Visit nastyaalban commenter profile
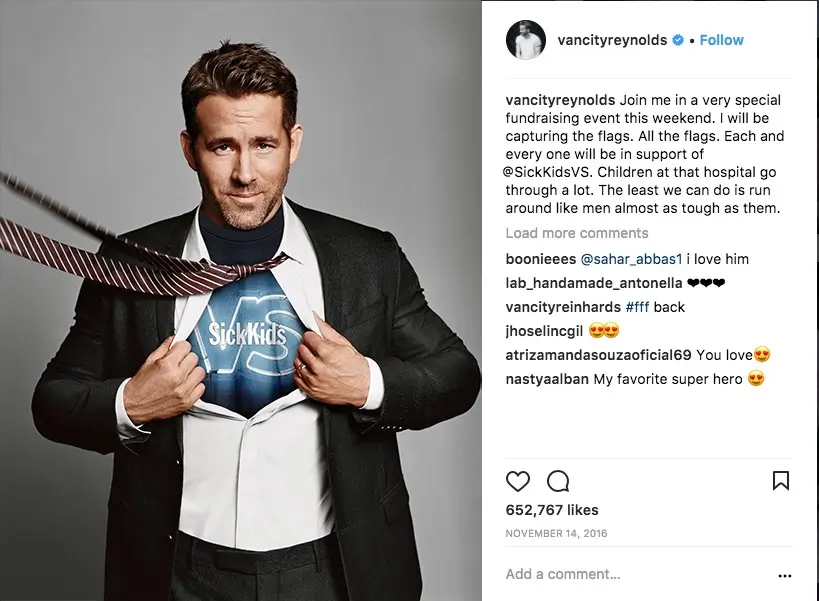Viewport: 819px width, 601px height. coord(547,379)
